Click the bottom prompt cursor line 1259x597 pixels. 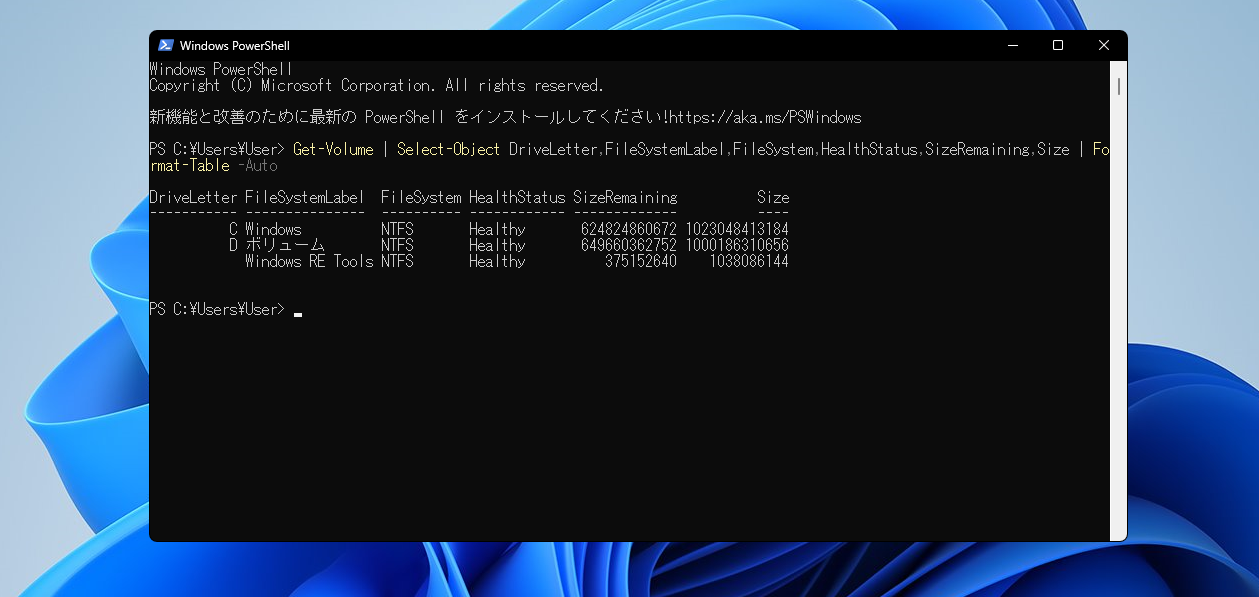226,309
